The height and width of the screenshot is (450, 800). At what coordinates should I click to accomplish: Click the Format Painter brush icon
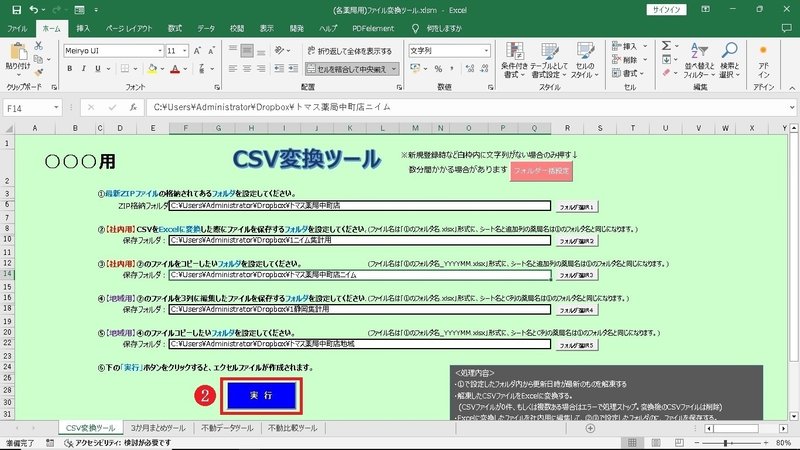(x=38, y=72)
